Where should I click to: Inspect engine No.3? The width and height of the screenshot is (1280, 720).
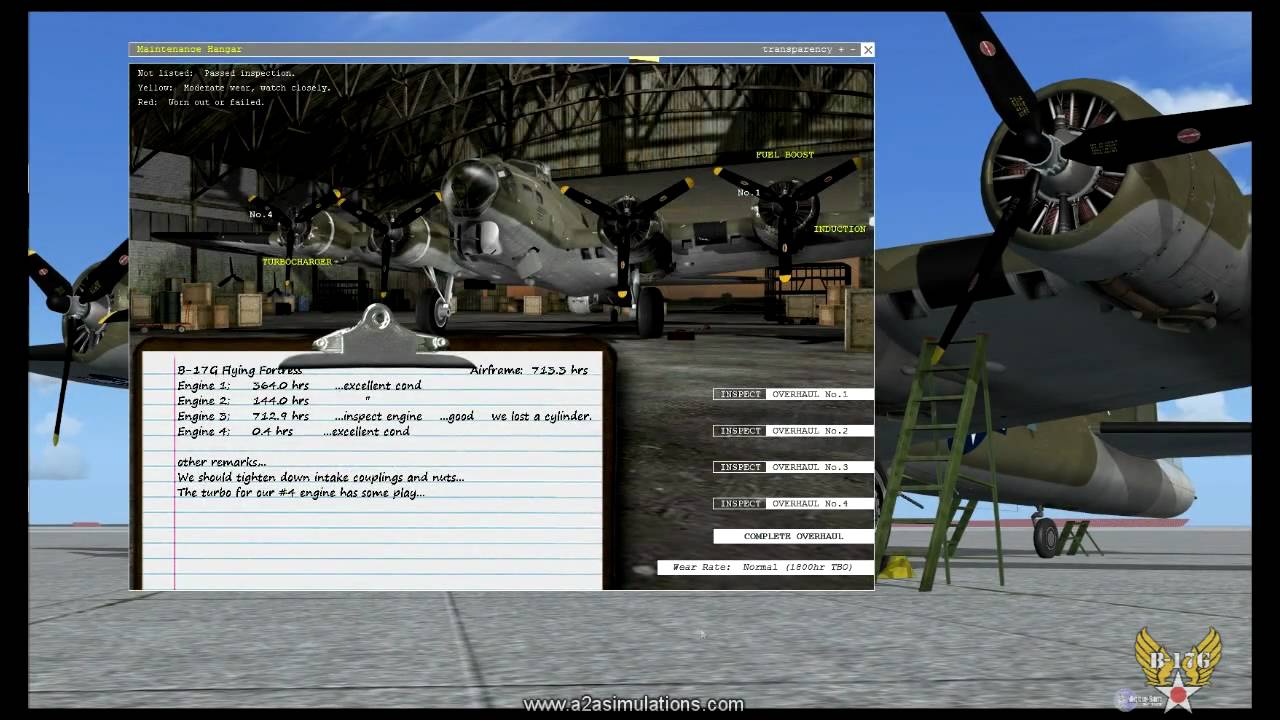point(740,467)
